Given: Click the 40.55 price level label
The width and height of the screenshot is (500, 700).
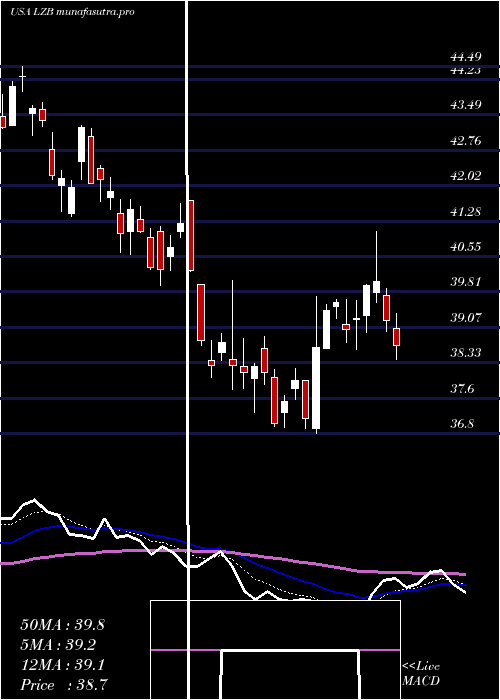Looking at the screenshot, I should [x=466, y=246].
